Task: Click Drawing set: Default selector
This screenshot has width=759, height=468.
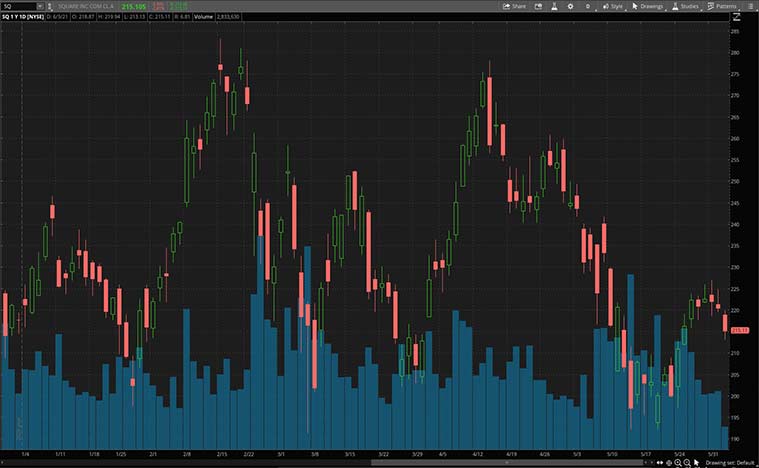Action: tap(731, 463)
